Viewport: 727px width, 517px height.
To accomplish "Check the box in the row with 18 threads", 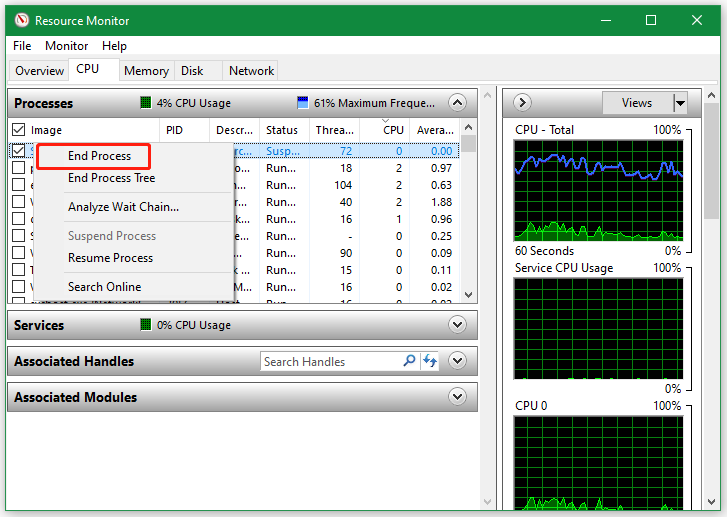I will (x=19, y=167).
